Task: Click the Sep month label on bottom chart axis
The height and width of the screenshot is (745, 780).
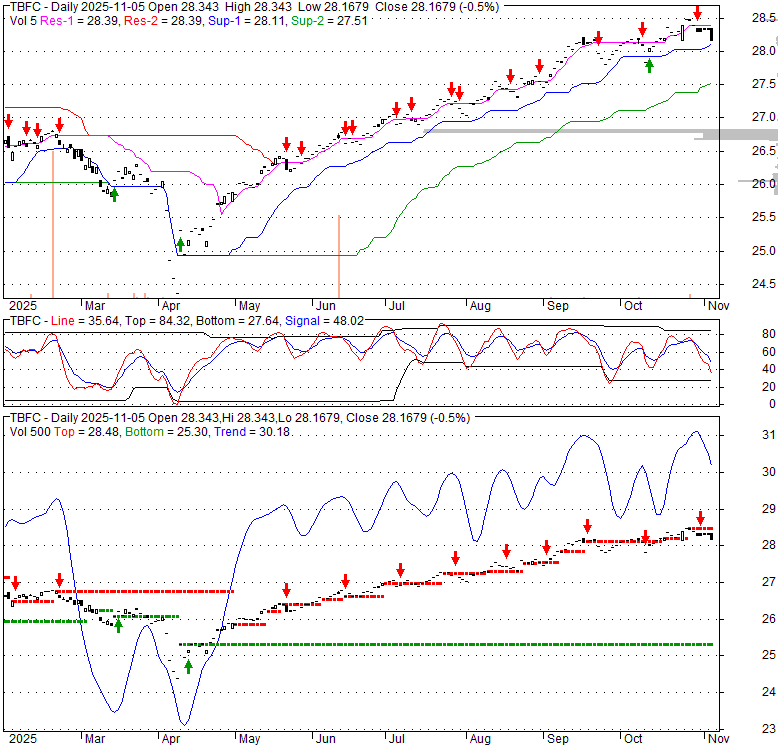Action: pyautogui.click(x=556, y=739)
